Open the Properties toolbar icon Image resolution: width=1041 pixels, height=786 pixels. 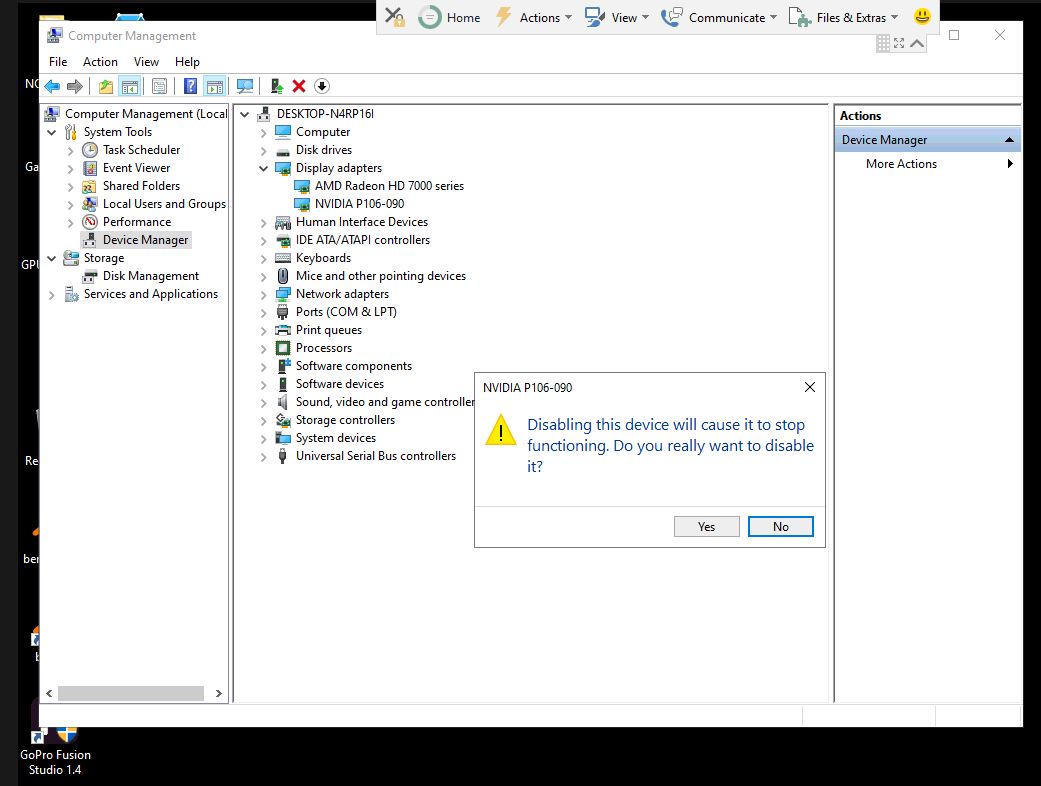point(159,86)
